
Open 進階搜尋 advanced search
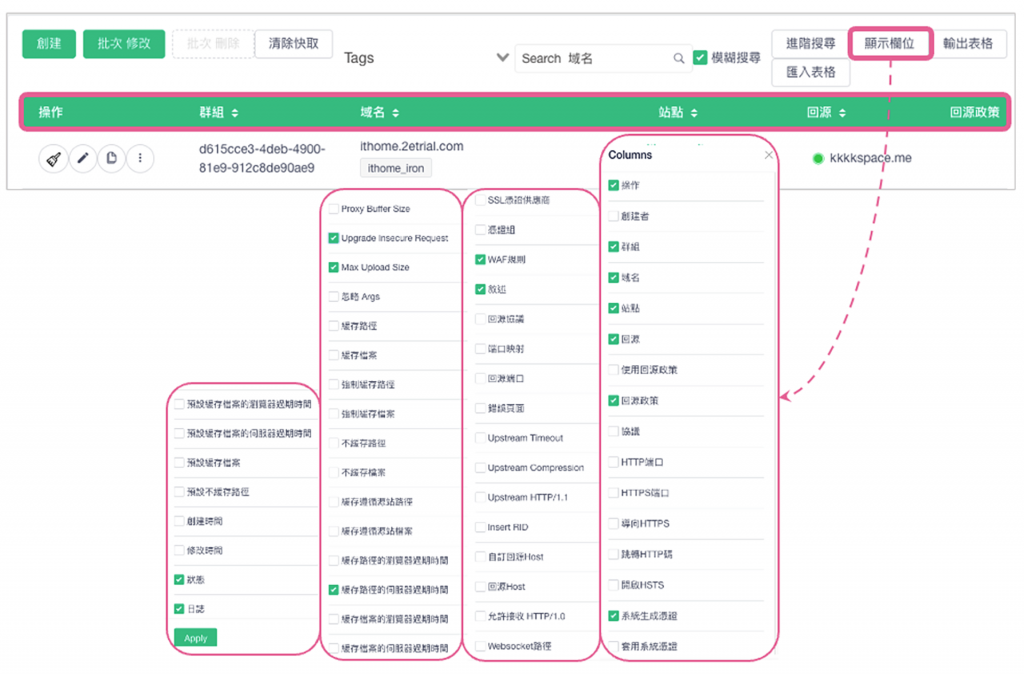coord(810,44)
